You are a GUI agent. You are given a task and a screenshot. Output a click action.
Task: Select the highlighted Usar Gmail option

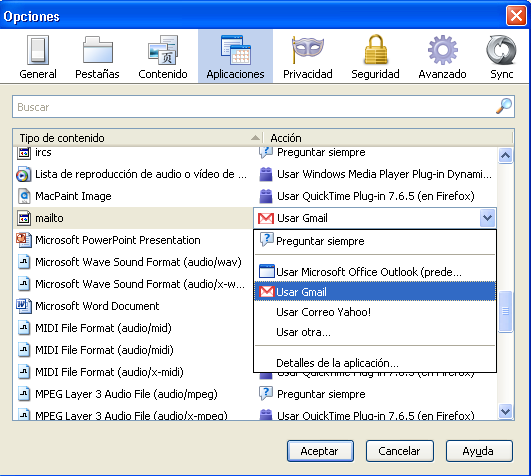click(x=375, y=291)
